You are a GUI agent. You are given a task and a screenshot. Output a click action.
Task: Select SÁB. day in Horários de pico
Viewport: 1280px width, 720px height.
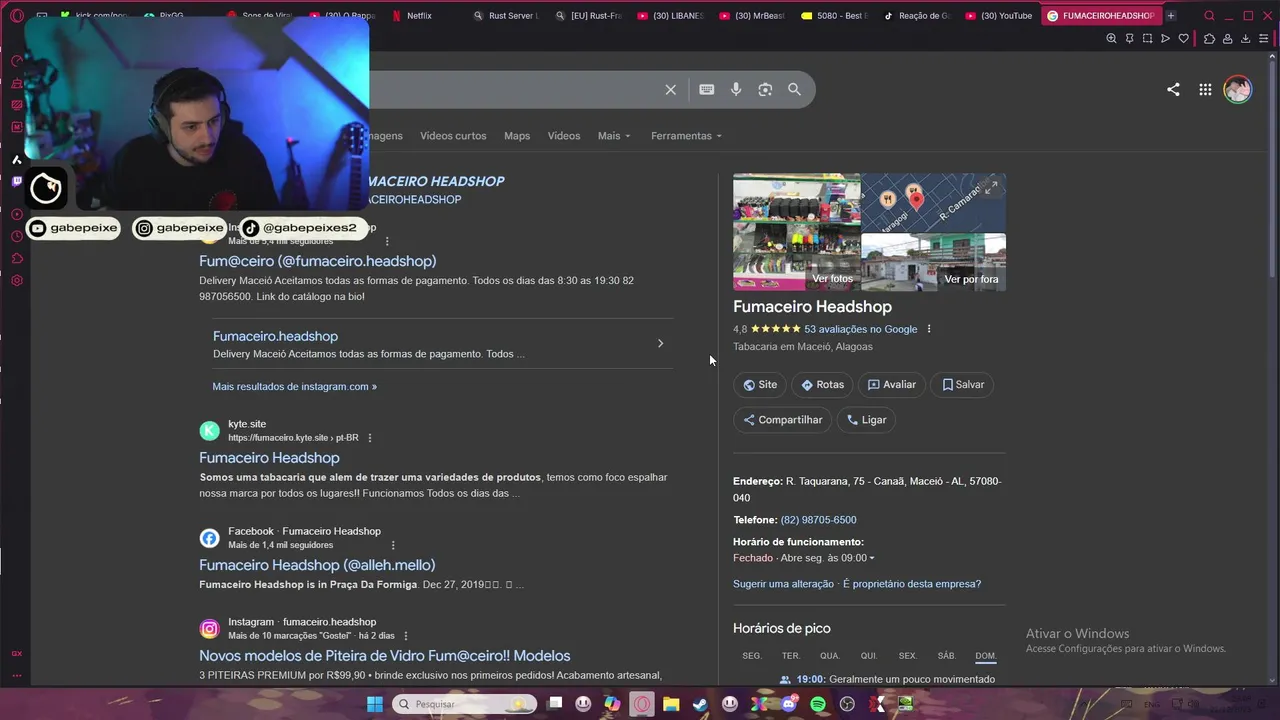(947, 656)
